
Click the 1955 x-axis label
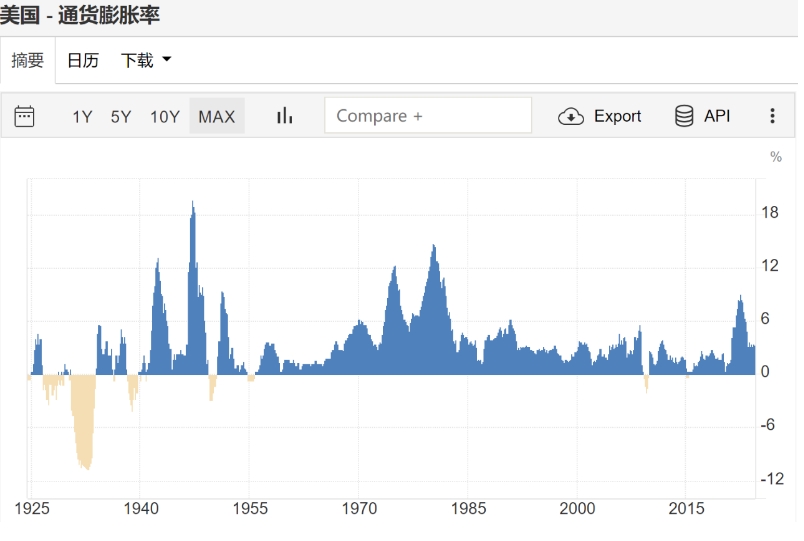tap(250, 508)
